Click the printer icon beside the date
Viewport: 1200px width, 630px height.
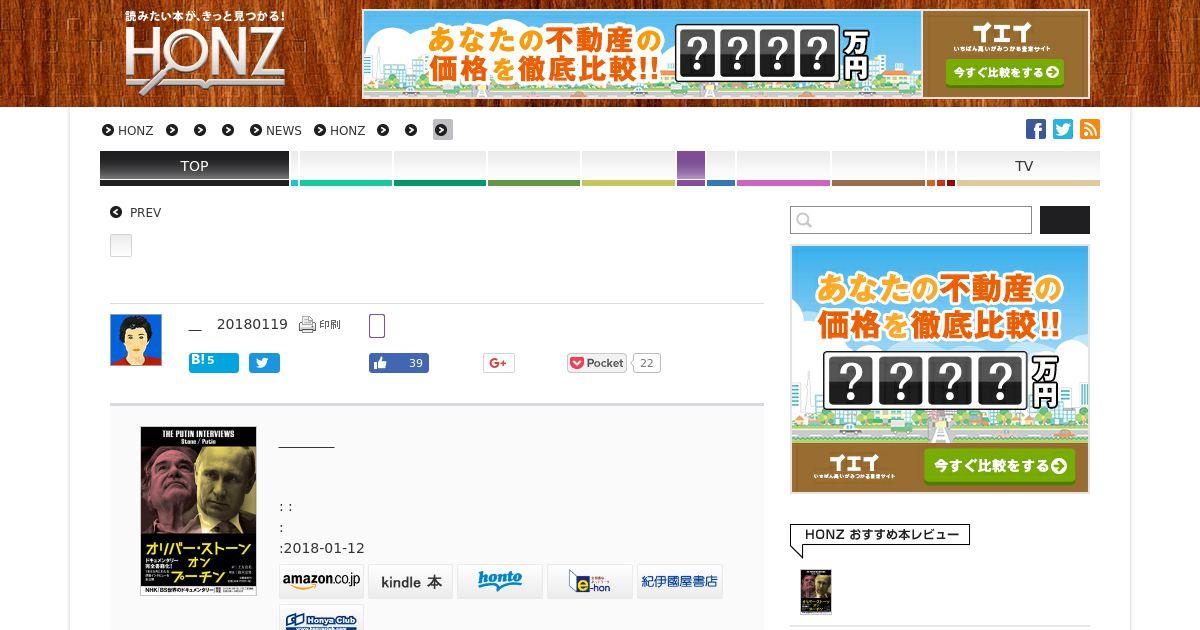(307, 324)
